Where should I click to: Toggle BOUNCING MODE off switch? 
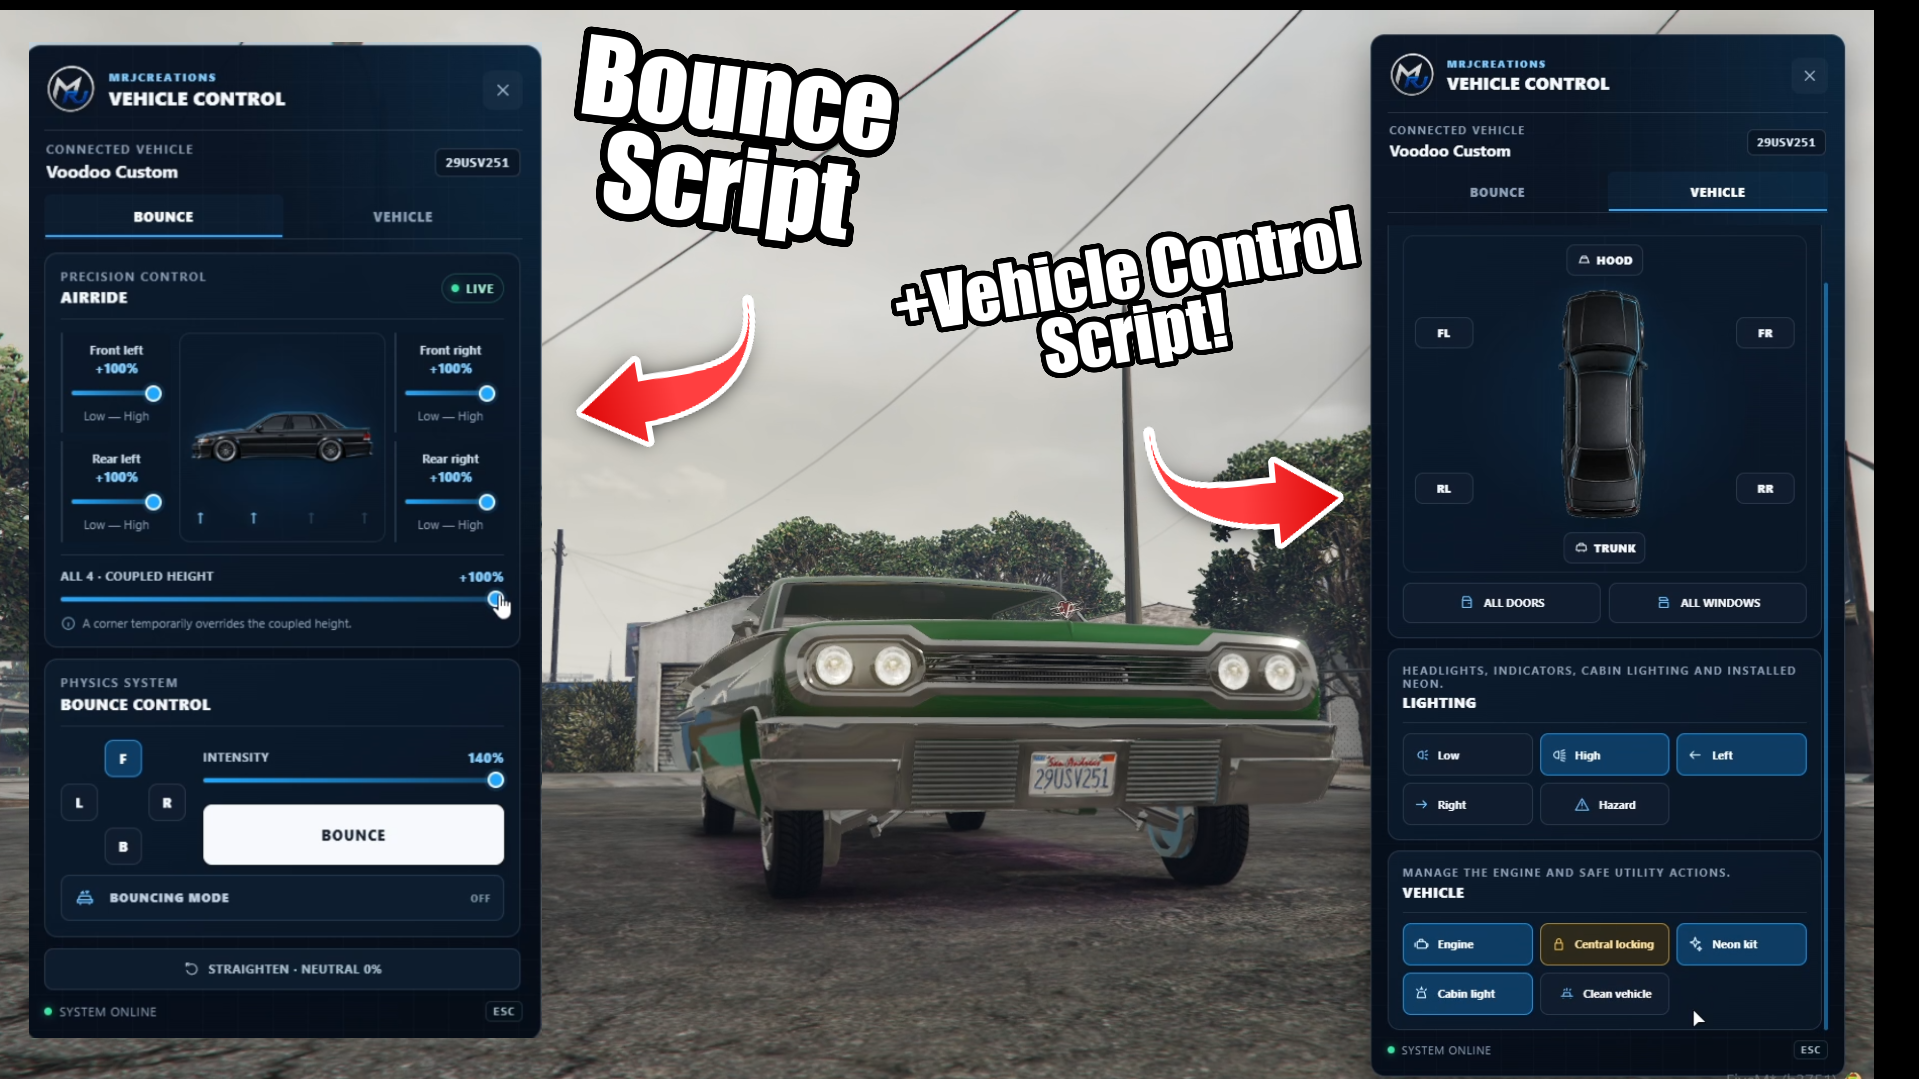pyautogui.click(x=282, y=897)
